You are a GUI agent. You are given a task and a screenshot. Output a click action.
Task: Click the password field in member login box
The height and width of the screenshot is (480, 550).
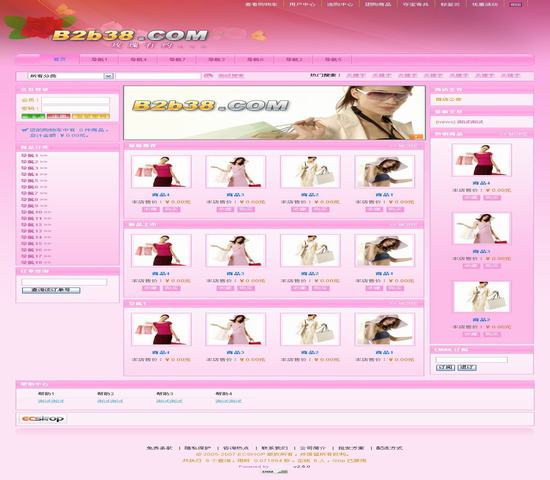(x=76, y=109)
